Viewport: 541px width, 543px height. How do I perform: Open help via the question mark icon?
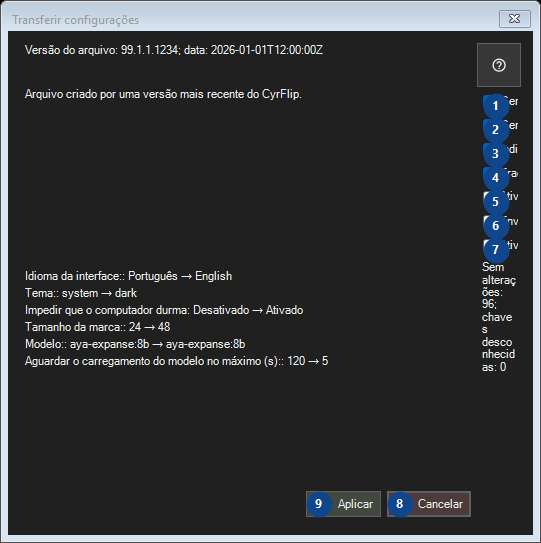pyautogui.click(x=498, y=65)
